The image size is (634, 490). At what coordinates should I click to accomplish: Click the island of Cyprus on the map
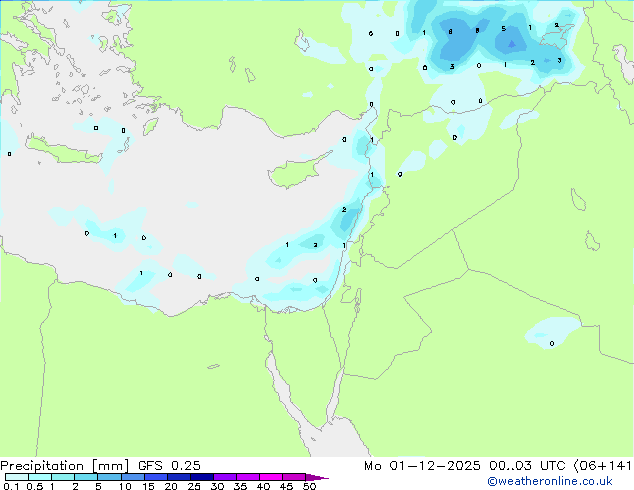coord(295,172)
